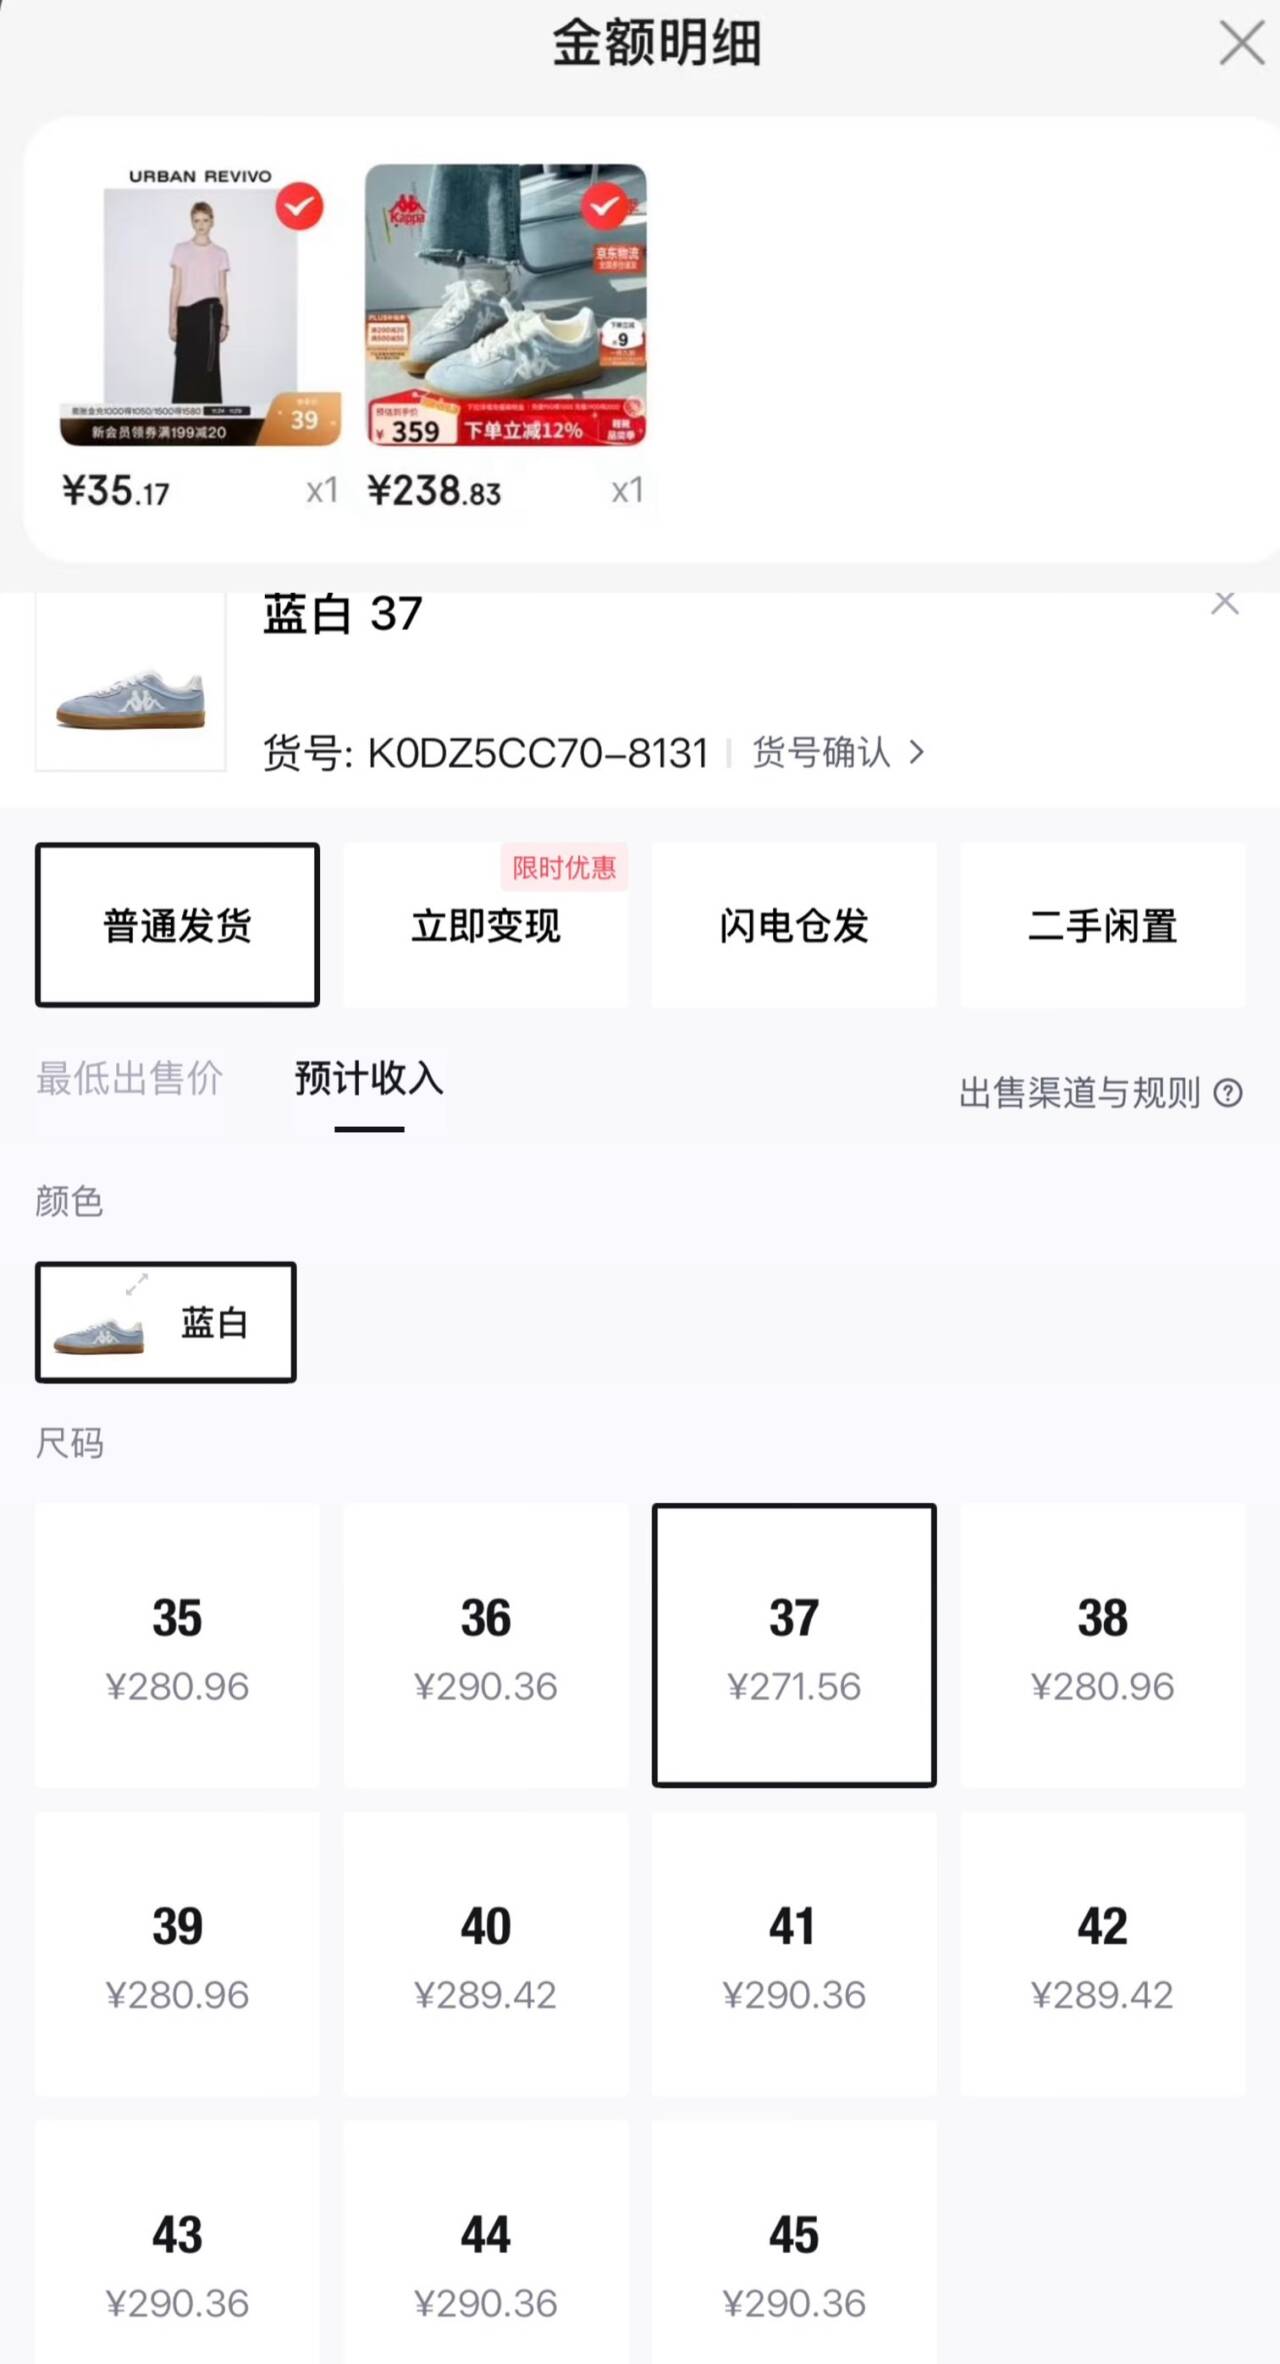This screenshot has height=2364, width=1280.
Task: Select size 36 priced ¥290.36
Action: 486,1645
